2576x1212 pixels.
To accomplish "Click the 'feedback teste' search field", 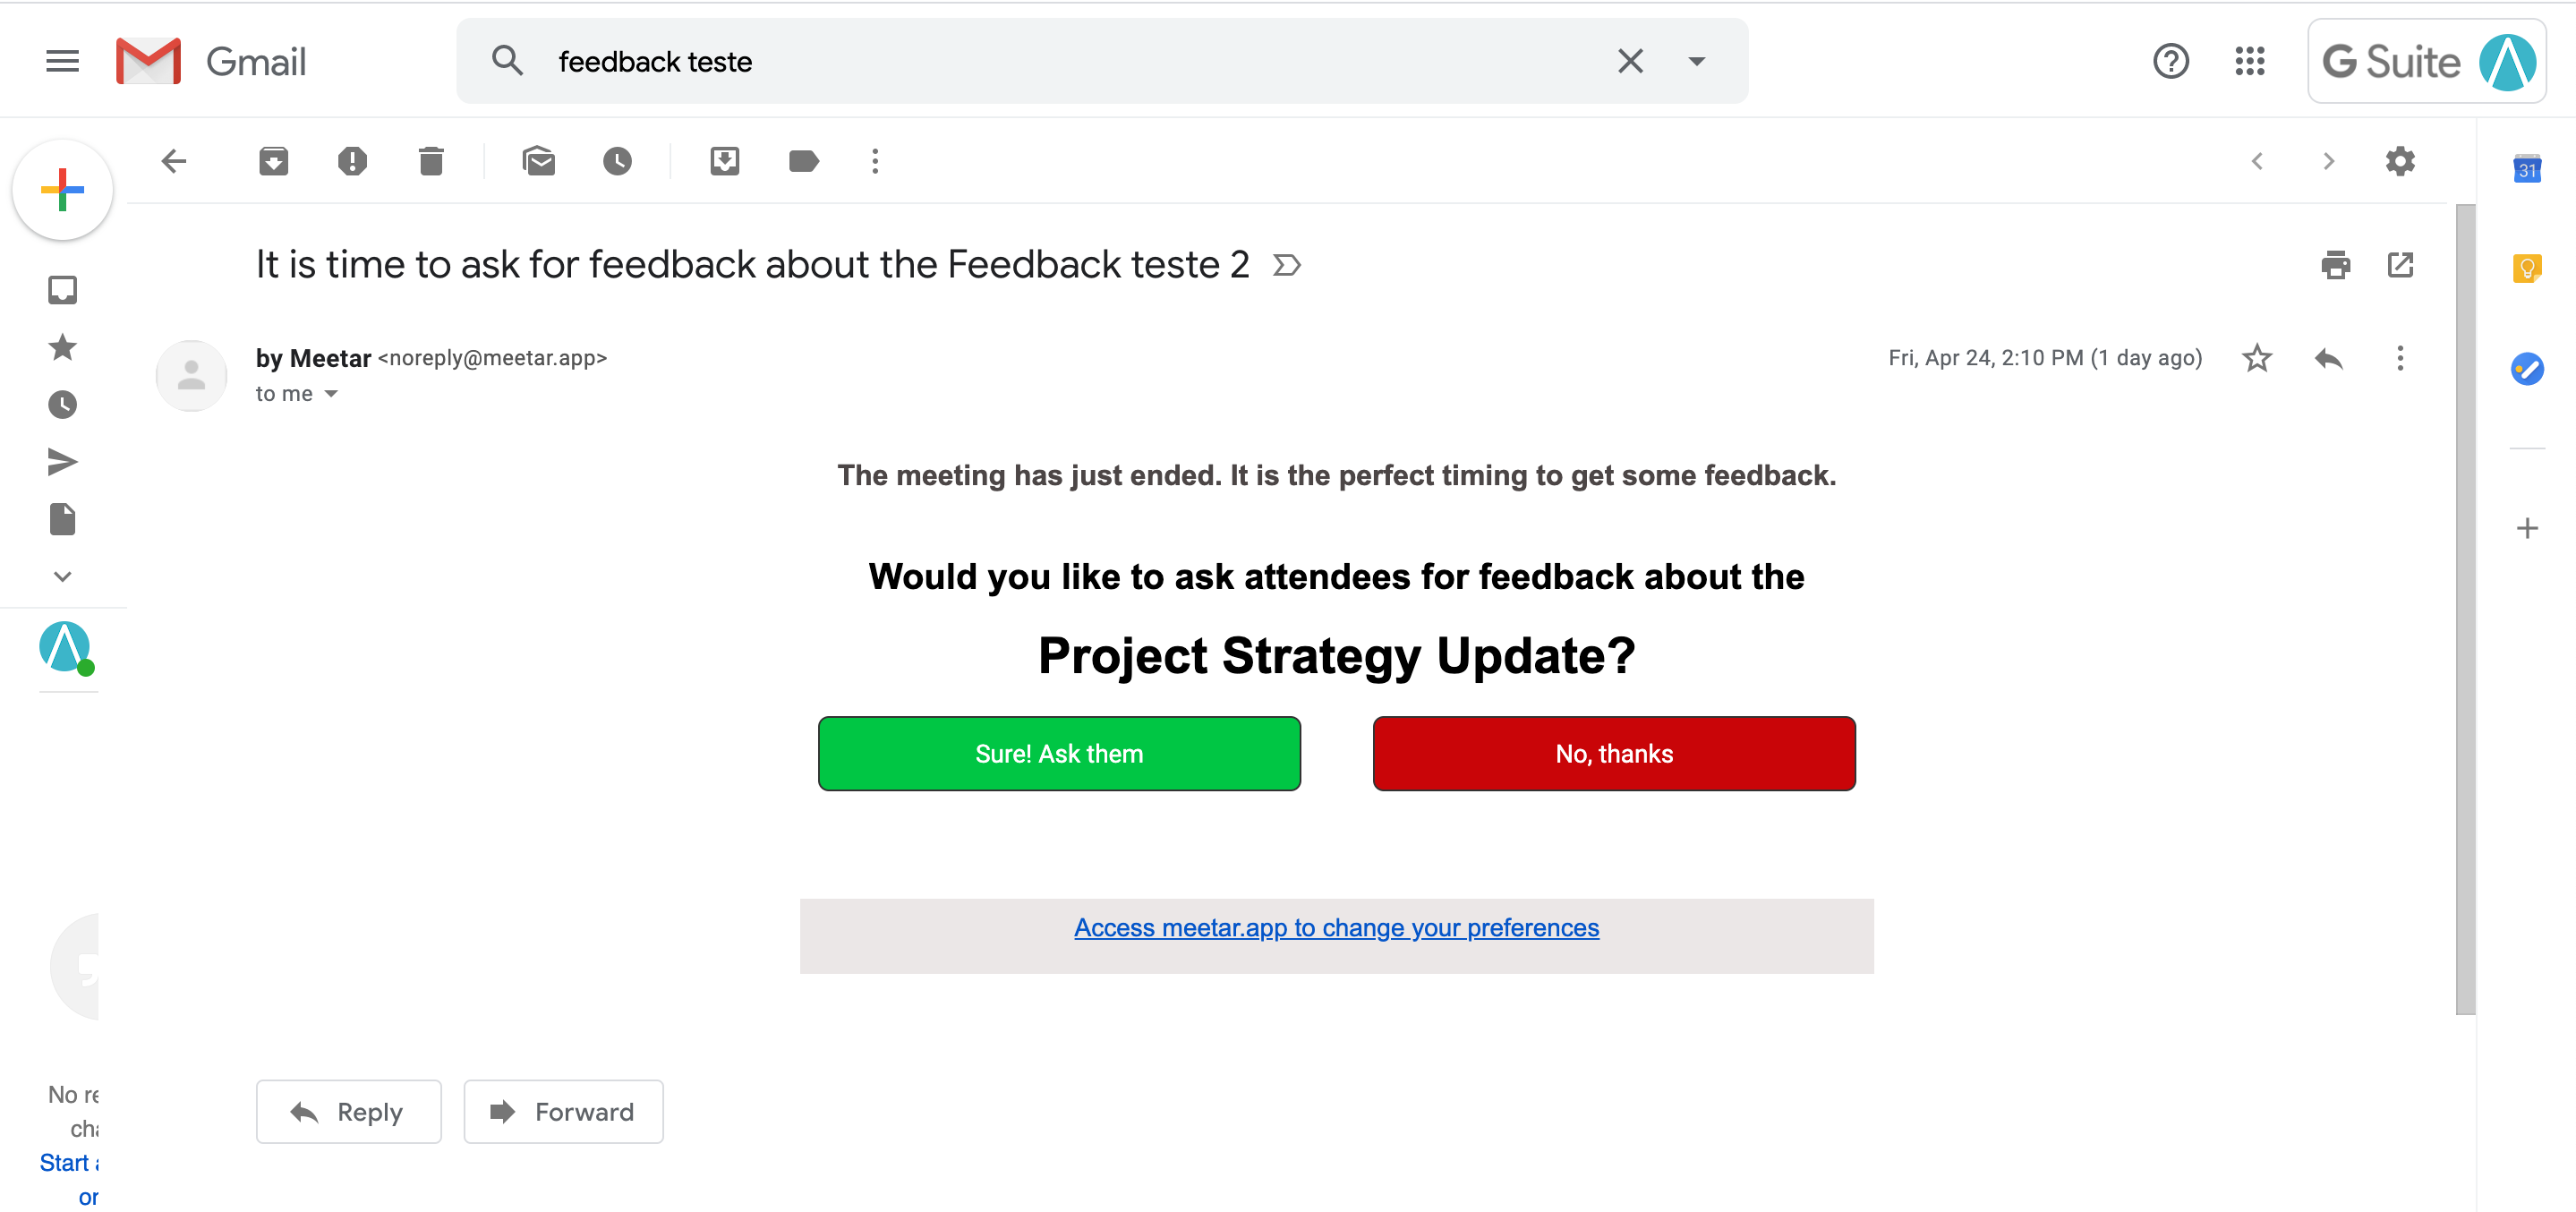I will 1050,61.
